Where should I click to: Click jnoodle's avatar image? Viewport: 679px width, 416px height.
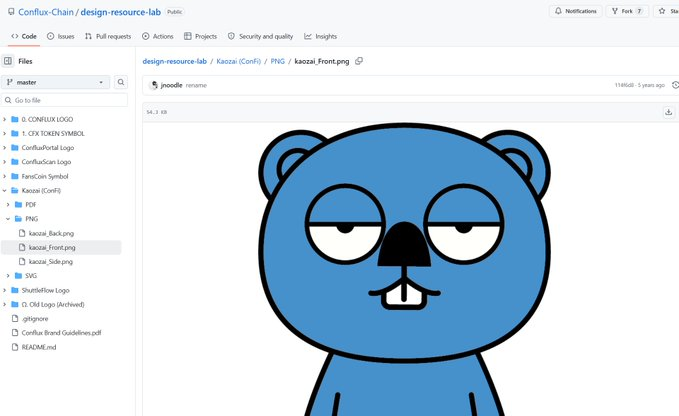tap(153, 85)
